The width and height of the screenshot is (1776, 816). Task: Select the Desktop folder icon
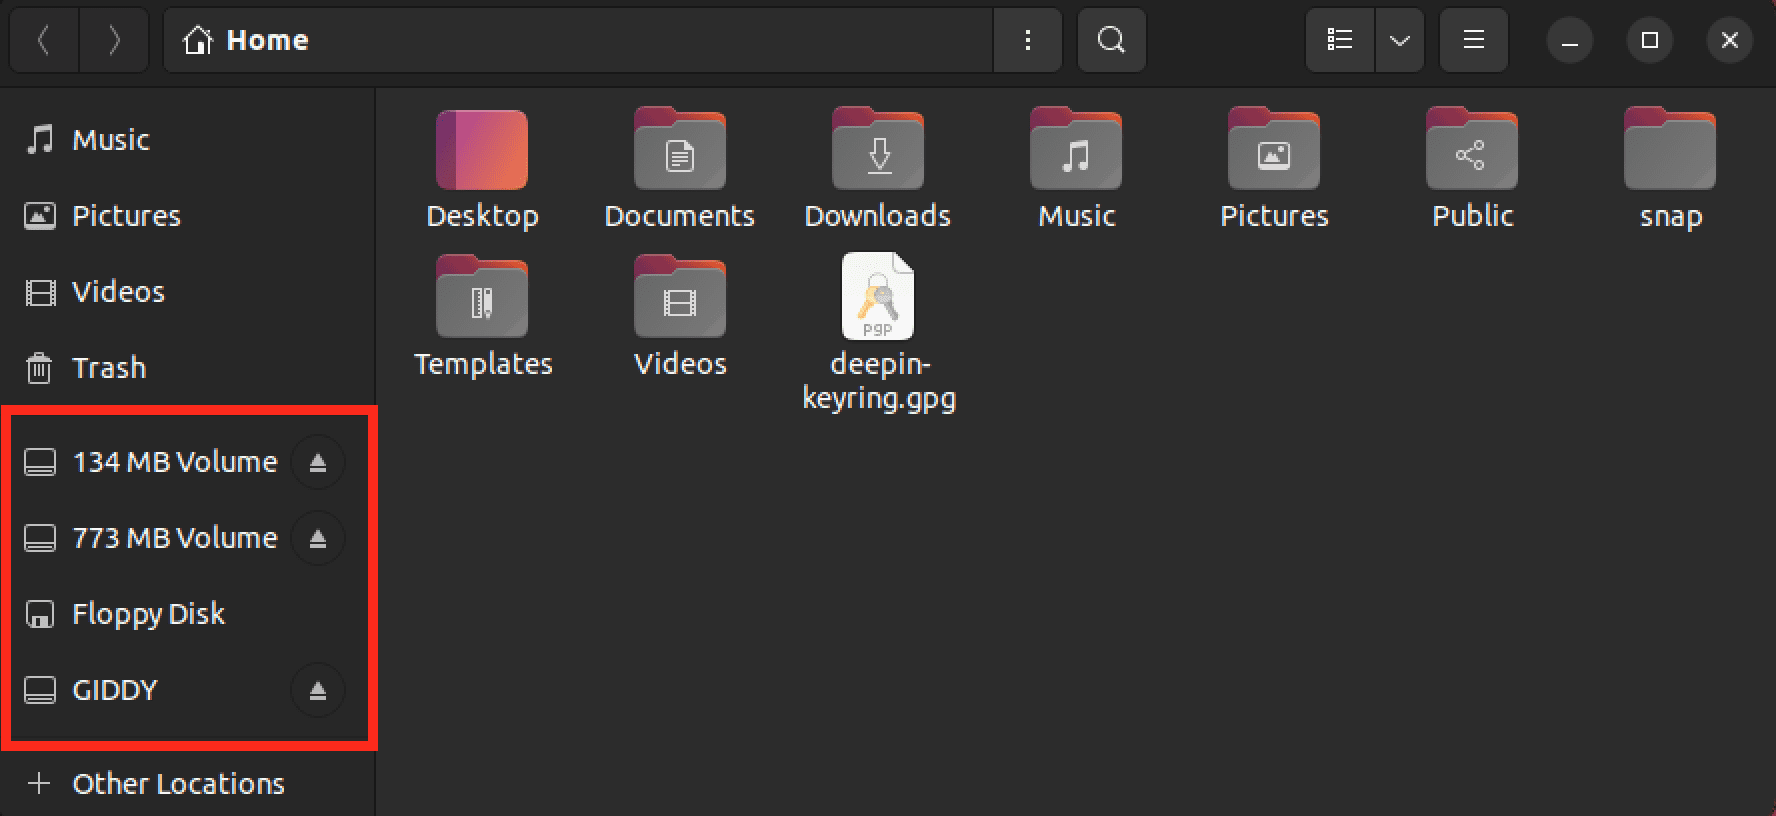pos(482,150)
